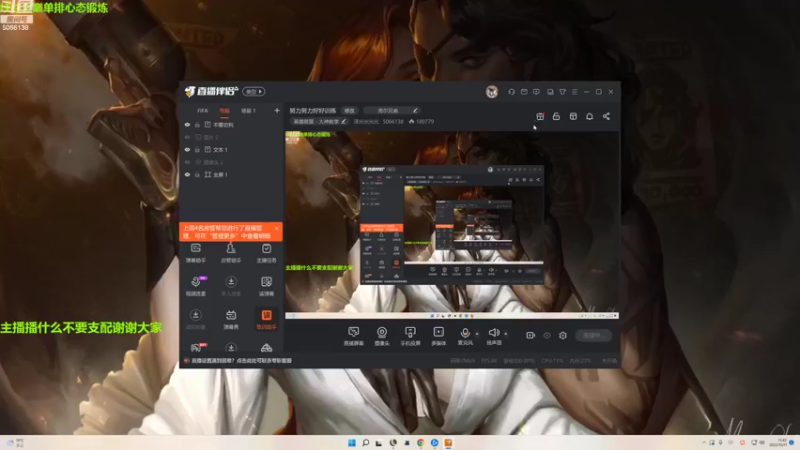The height and width of the screenshot is (450, 800).
Task: Expand speaker options arrow
Action: coord(506,334)
